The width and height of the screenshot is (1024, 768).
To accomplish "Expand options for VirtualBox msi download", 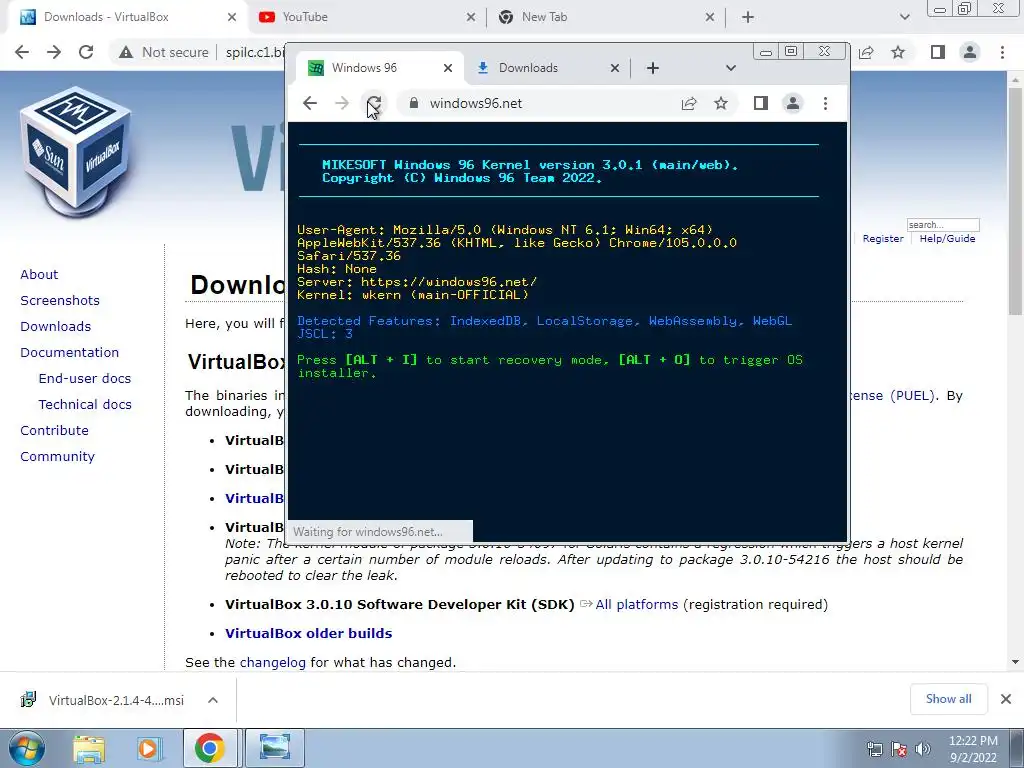I will click(213, 700).
